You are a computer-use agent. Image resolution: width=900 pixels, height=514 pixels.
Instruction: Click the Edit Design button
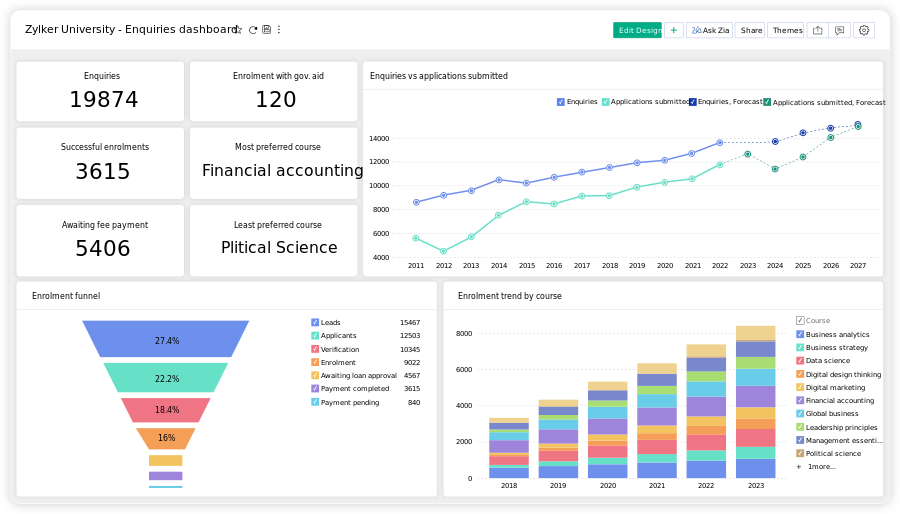(x=637, y=30)
